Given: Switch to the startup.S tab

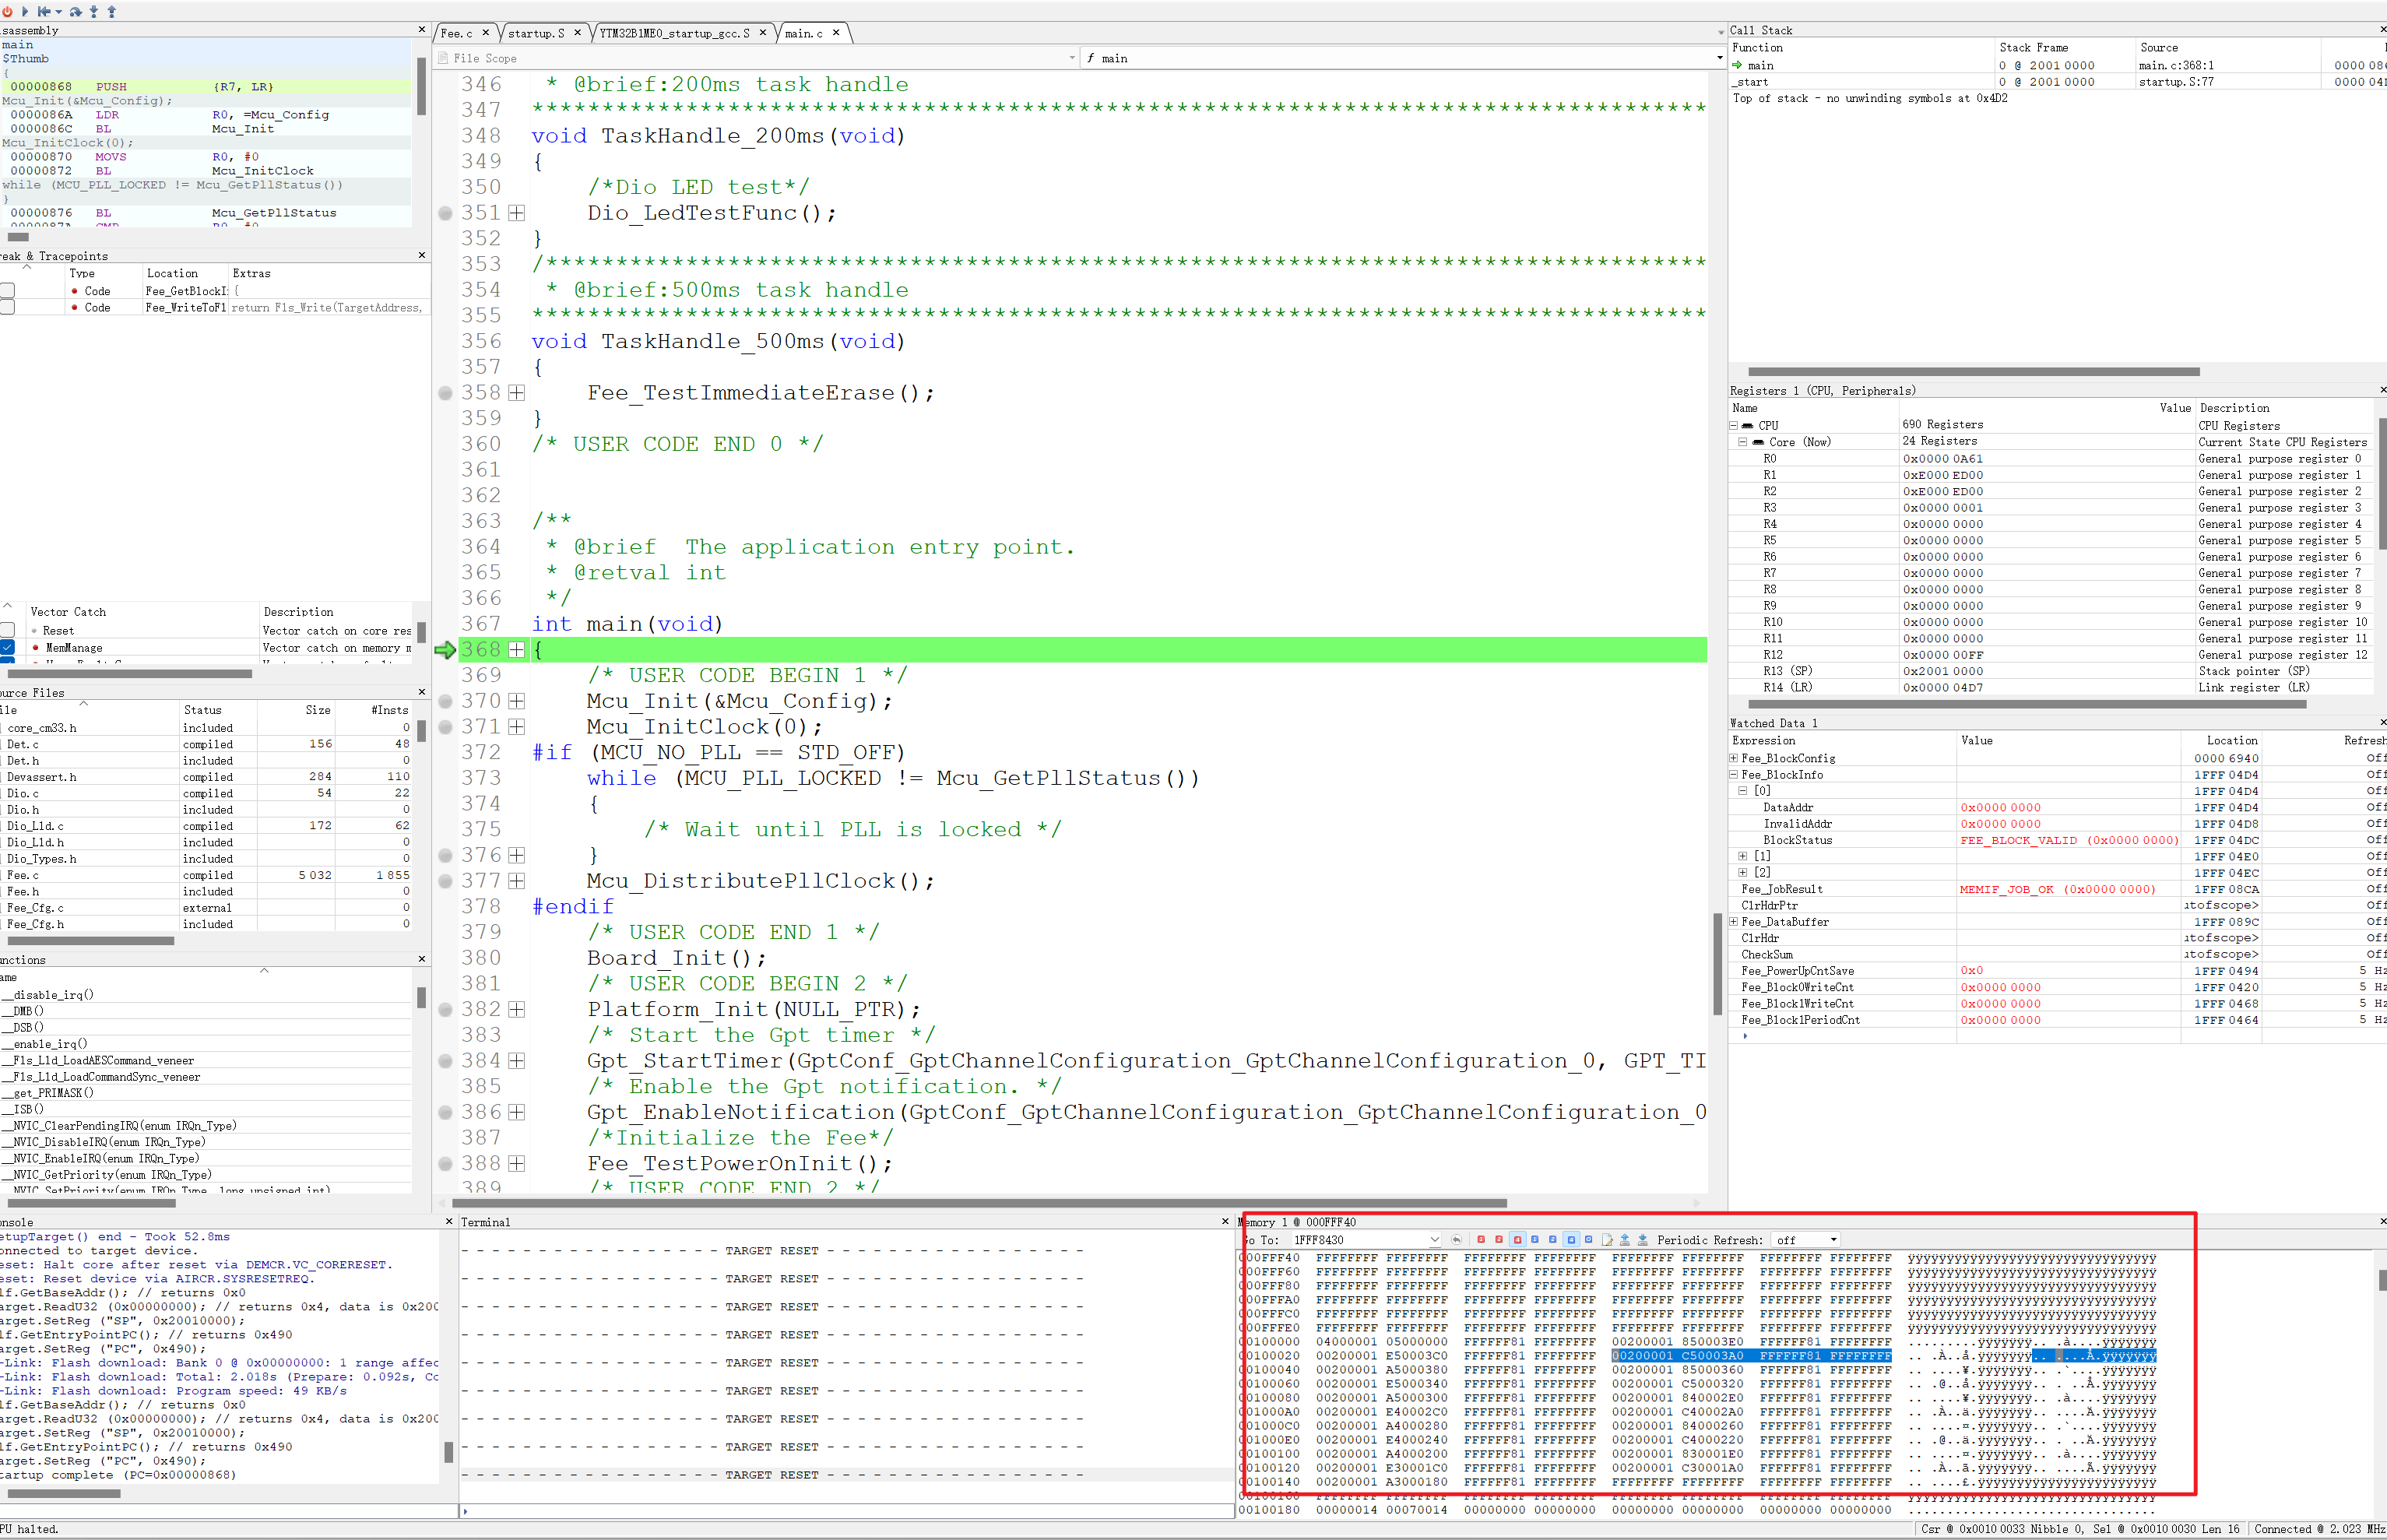Looking at the screenshot, I should point(536,33).
